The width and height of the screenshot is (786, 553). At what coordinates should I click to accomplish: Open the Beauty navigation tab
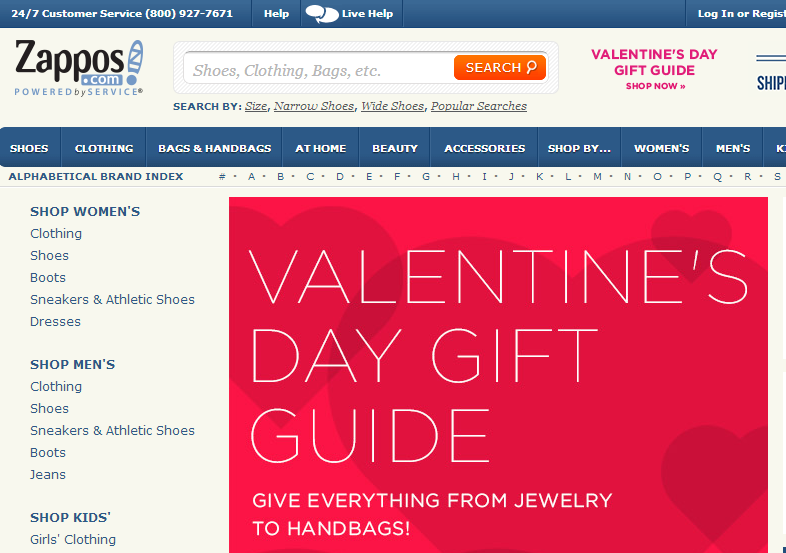point(395,148)
